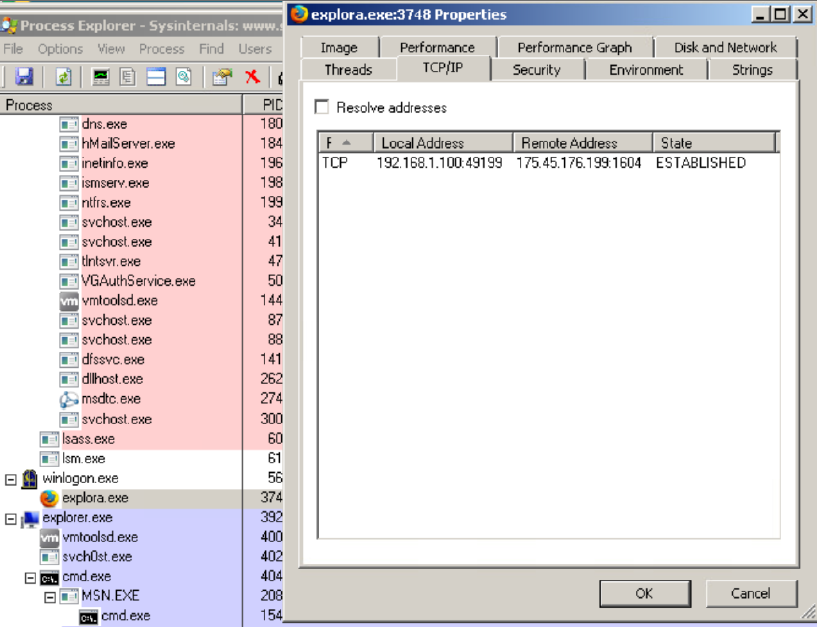Click the Firefox icon in Properties title bar

[299, 14]
